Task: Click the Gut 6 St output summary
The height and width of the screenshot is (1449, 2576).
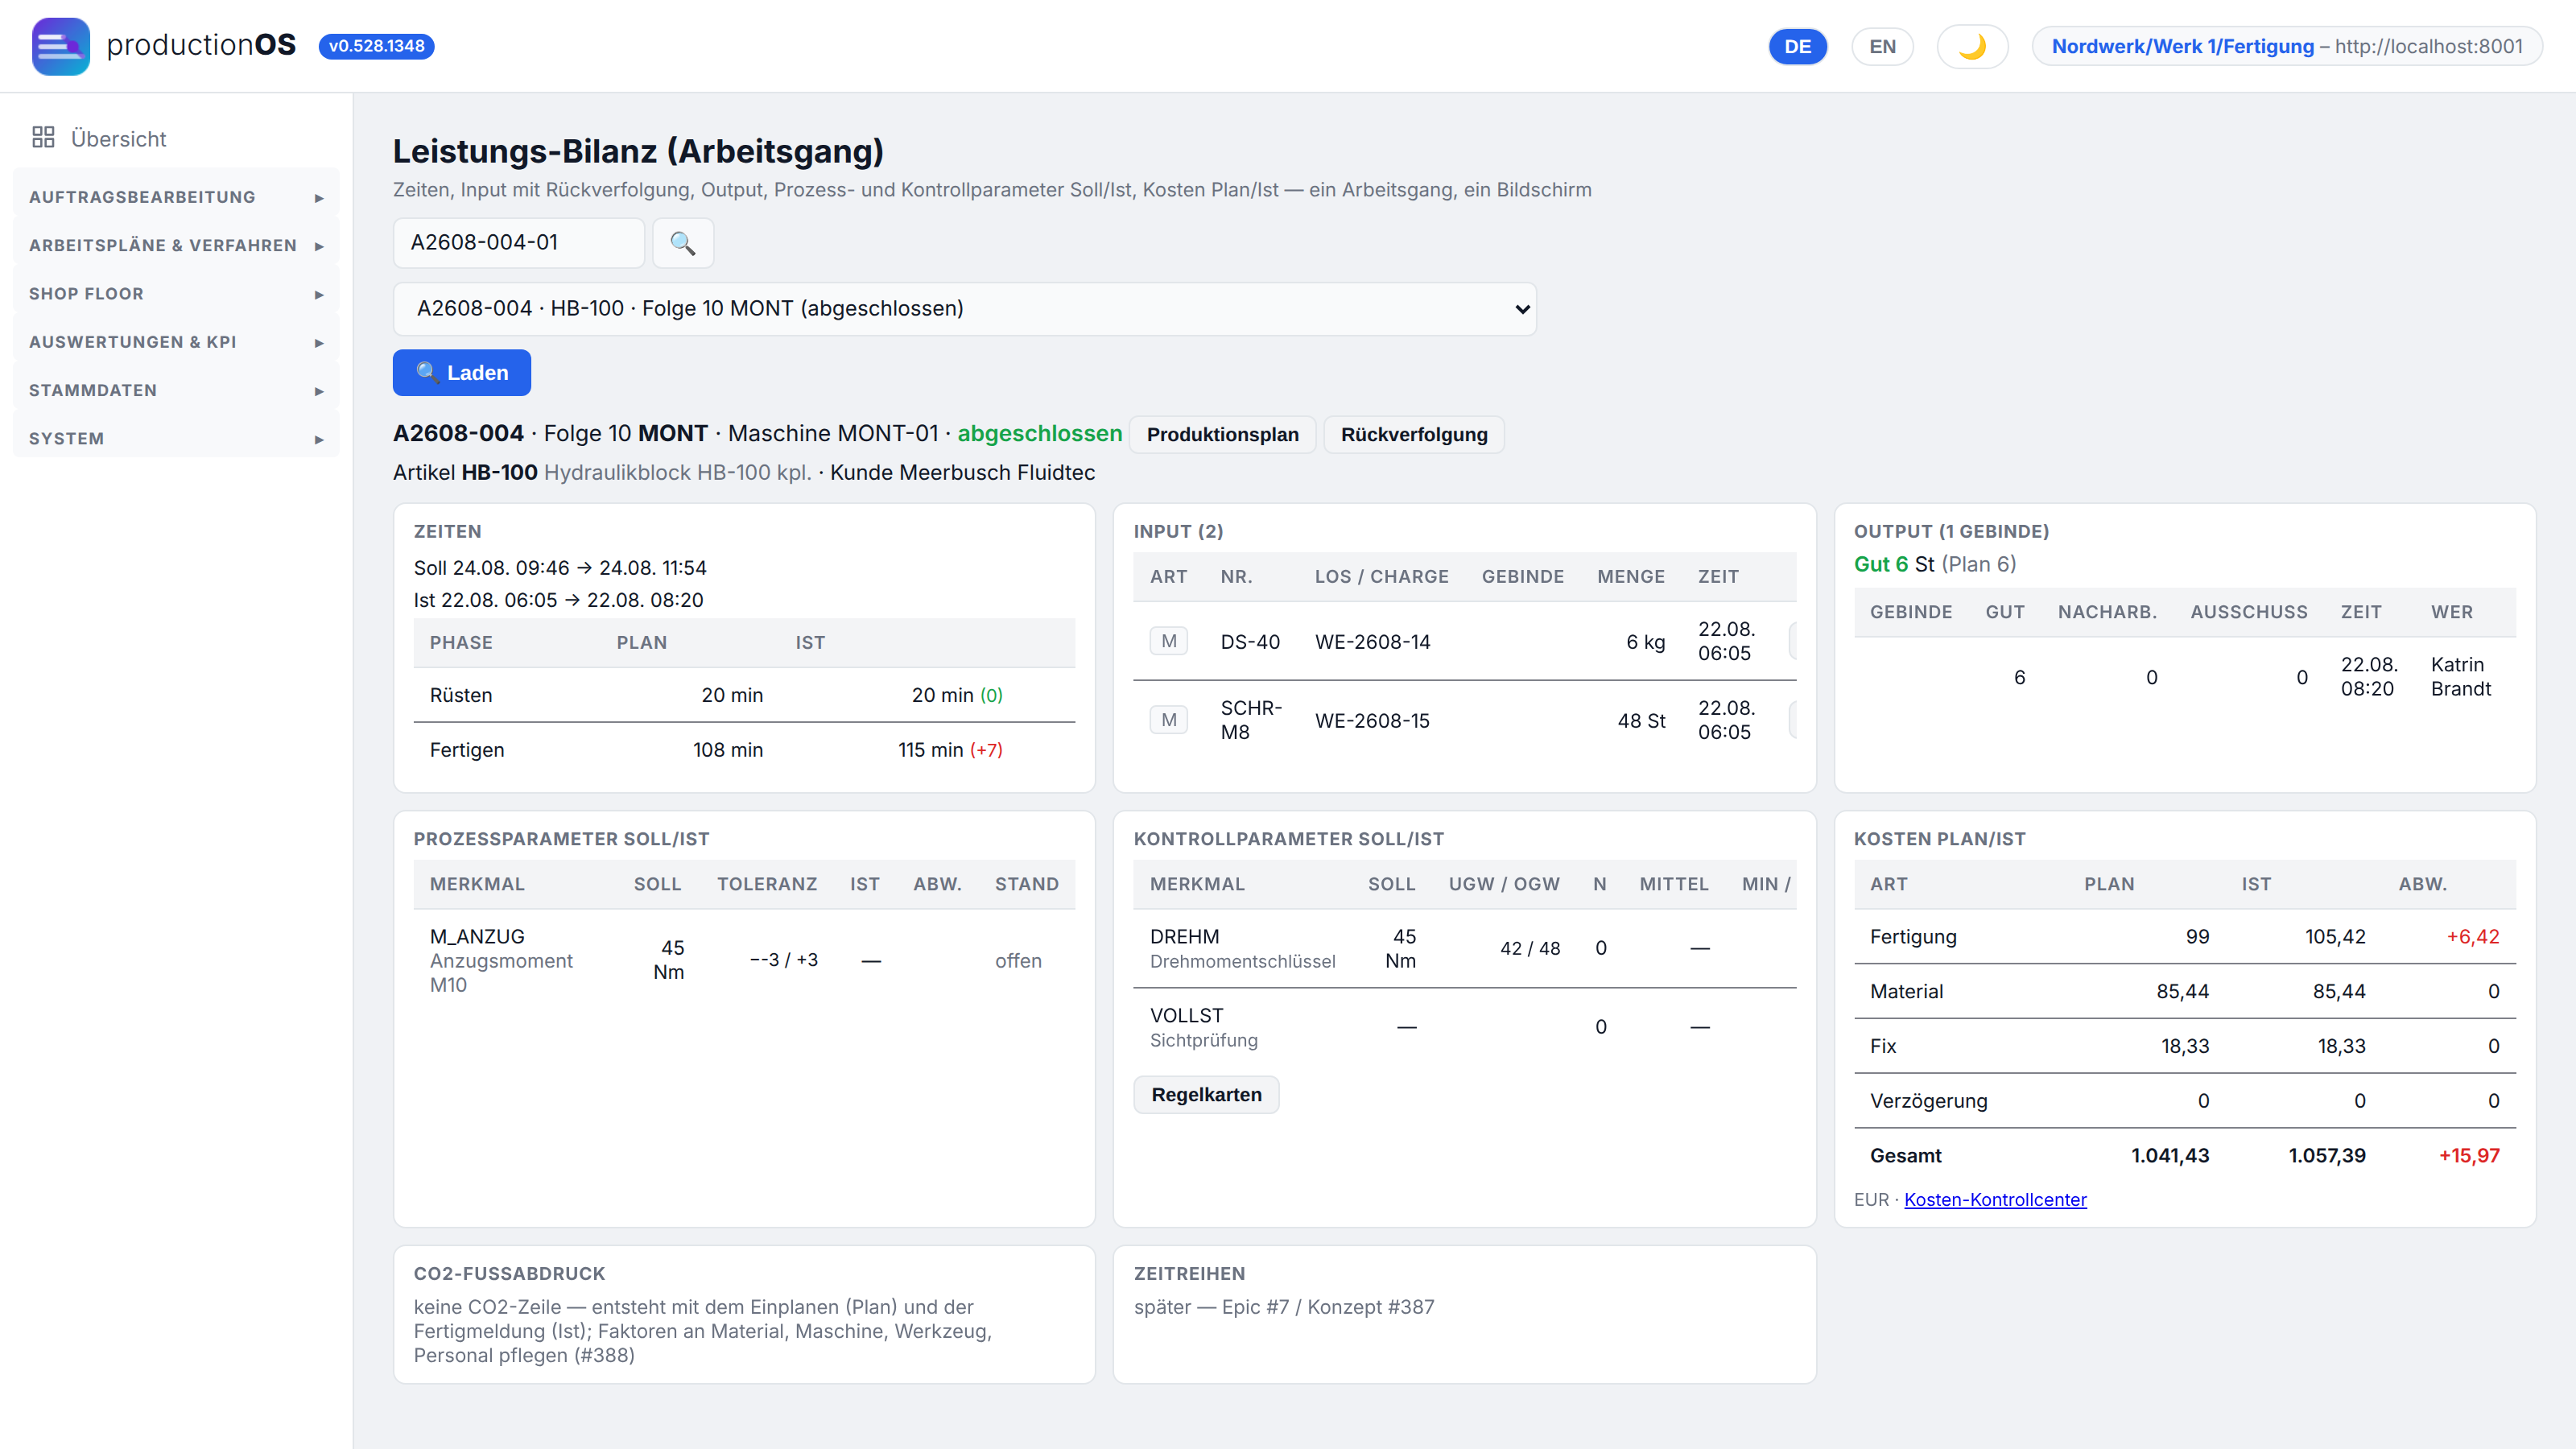Action: [x=1934, y=564]
